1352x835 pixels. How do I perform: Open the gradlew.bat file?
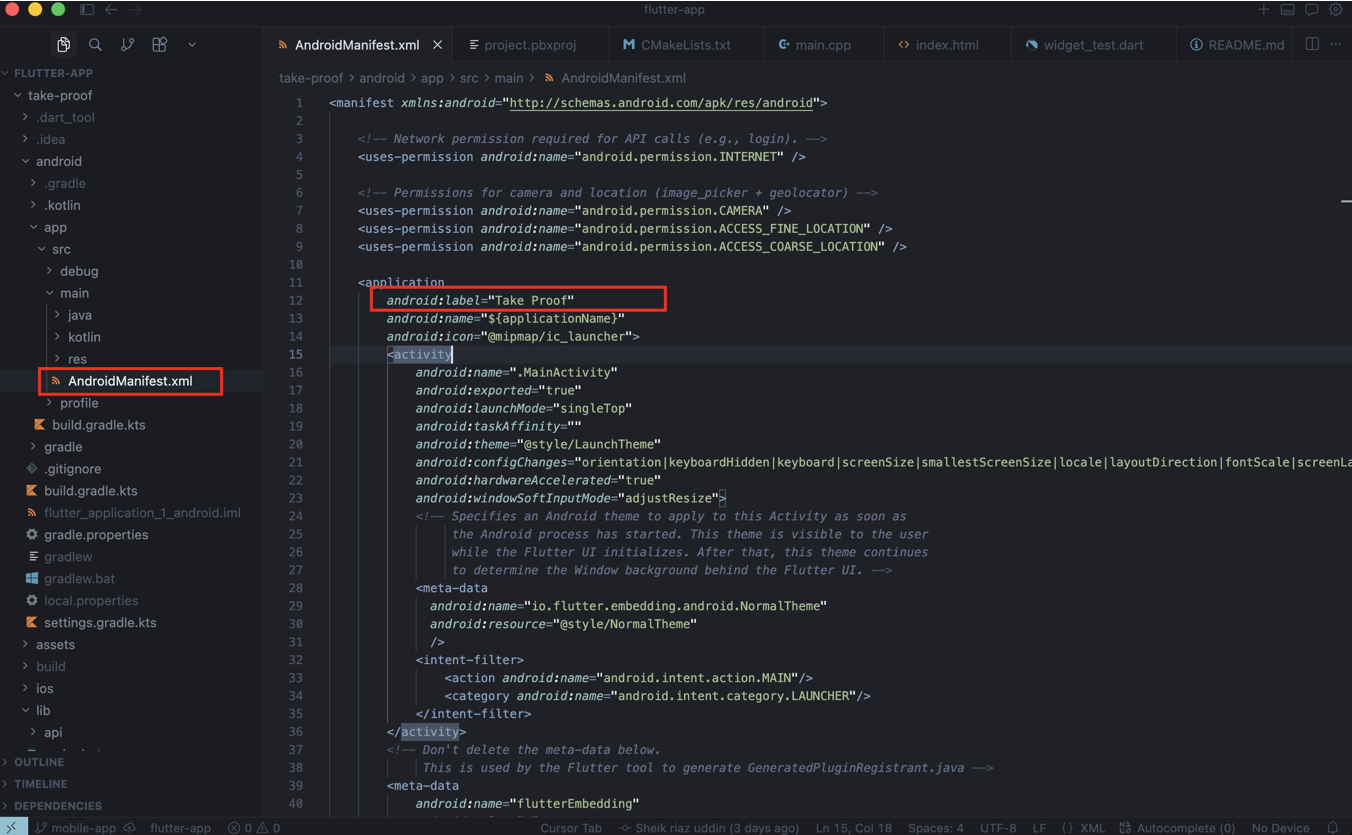pos(131,579)
